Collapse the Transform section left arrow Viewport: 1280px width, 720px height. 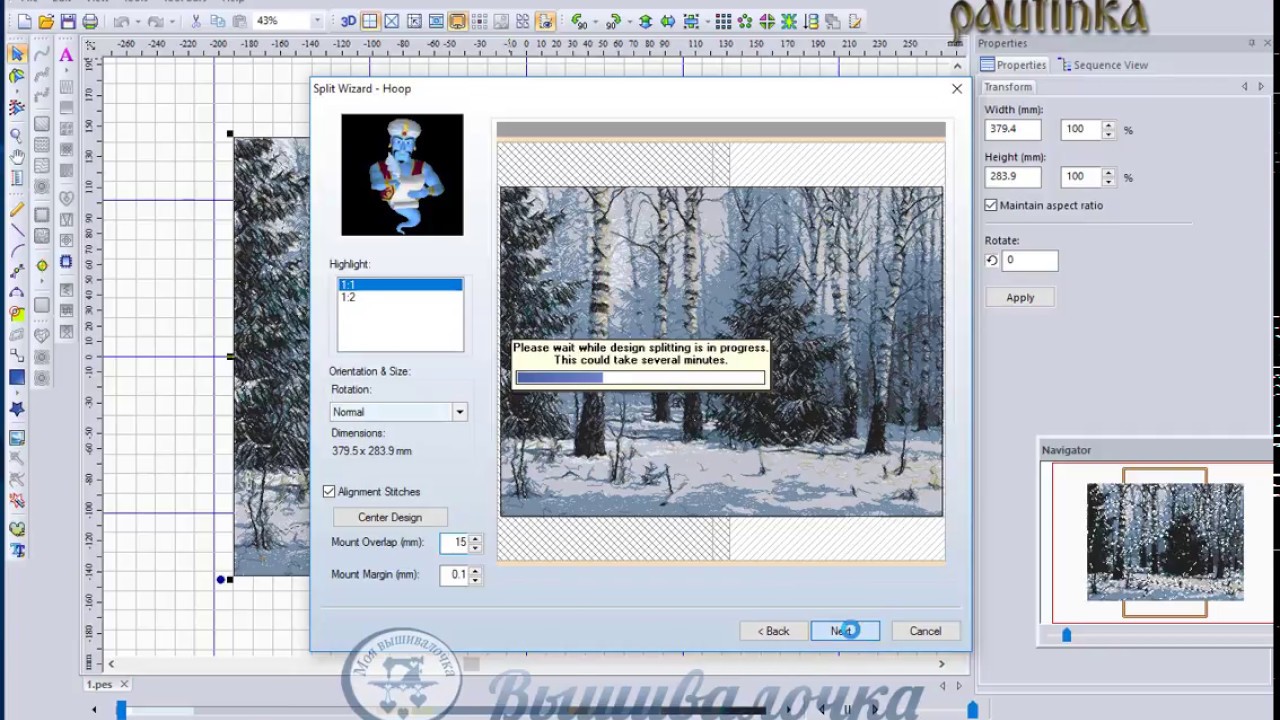click(x=1245, y=87)
